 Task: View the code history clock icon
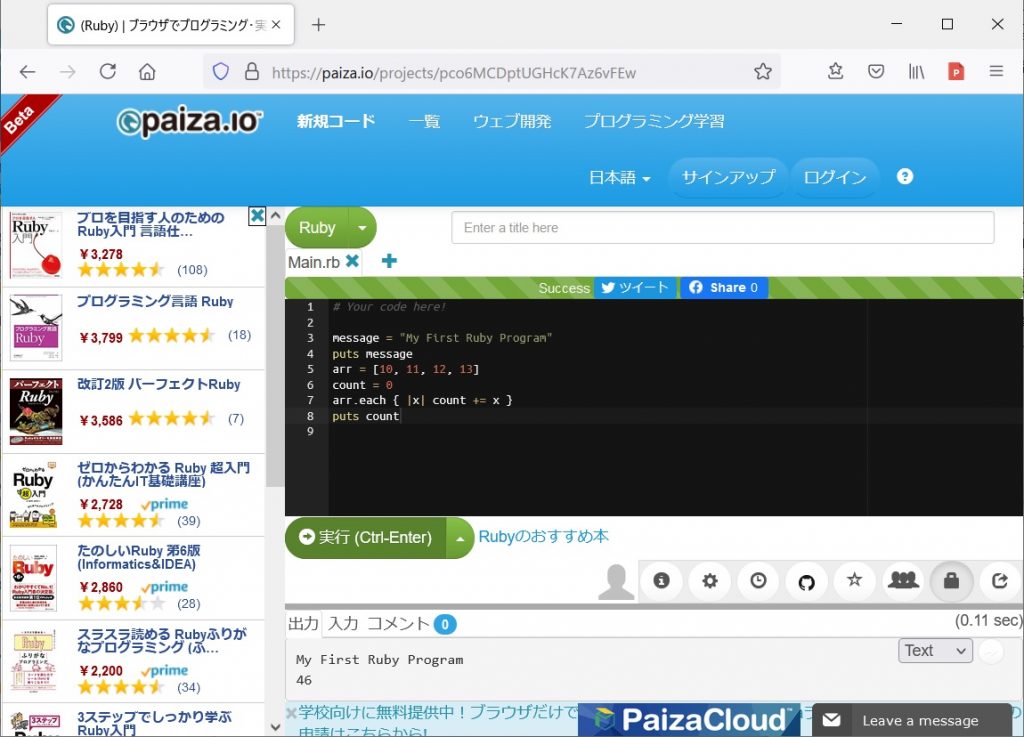757,581
